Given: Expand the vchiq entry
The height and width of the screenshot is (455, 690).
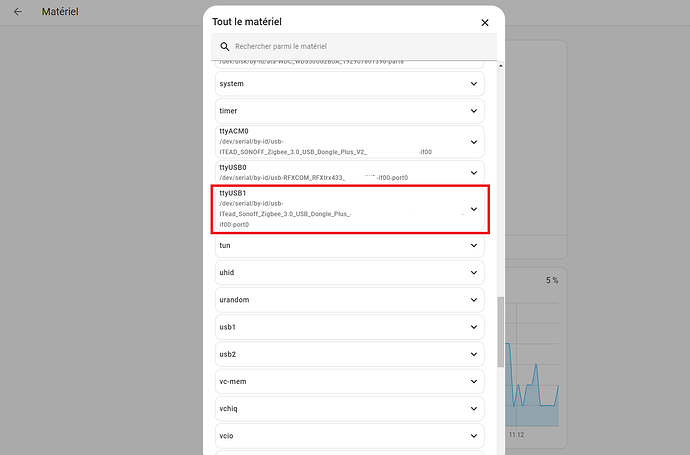Looking at the screenshot, I should [350, 409].
